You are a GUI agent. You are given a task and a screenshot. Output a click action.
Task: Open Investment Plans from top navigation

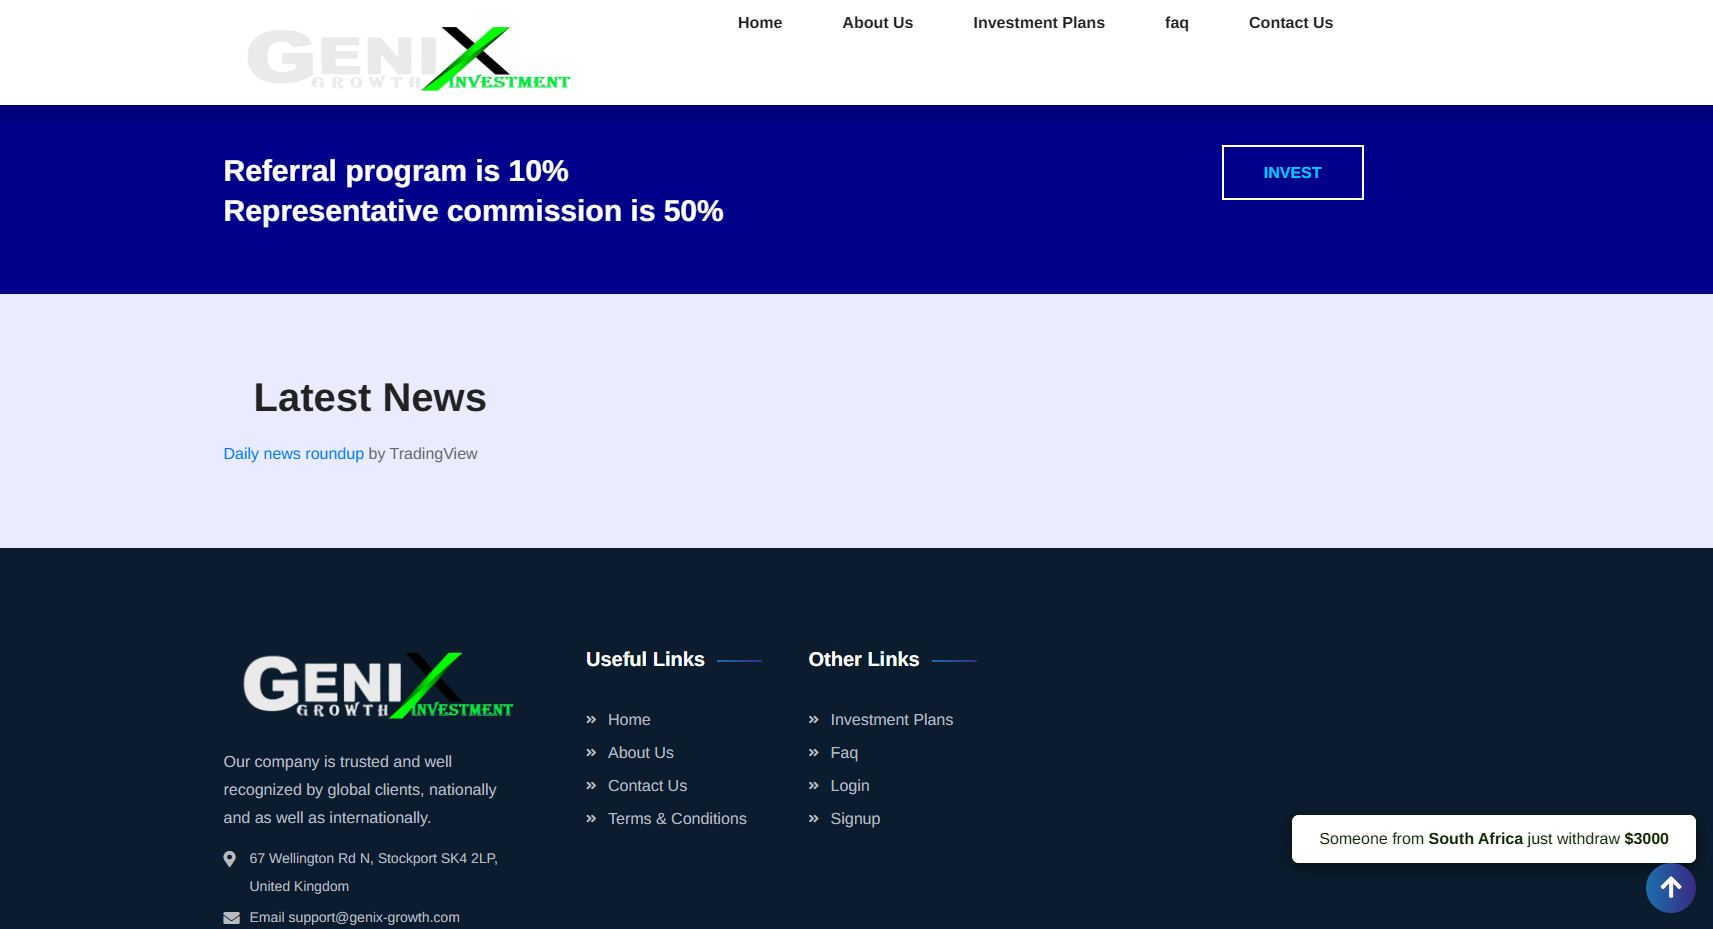[1038, 23]
